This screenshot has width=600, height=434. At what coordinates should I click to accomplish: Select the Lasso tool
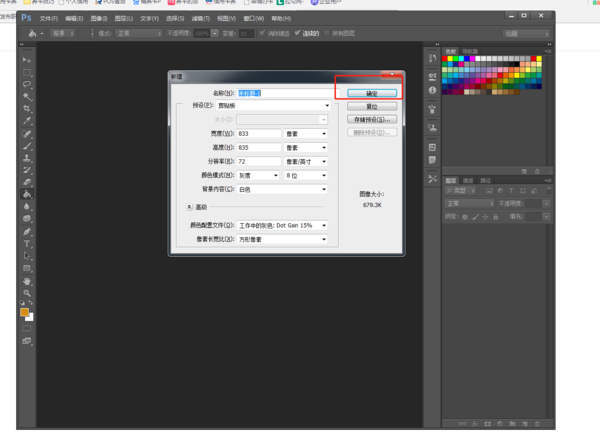coord(27,85)
